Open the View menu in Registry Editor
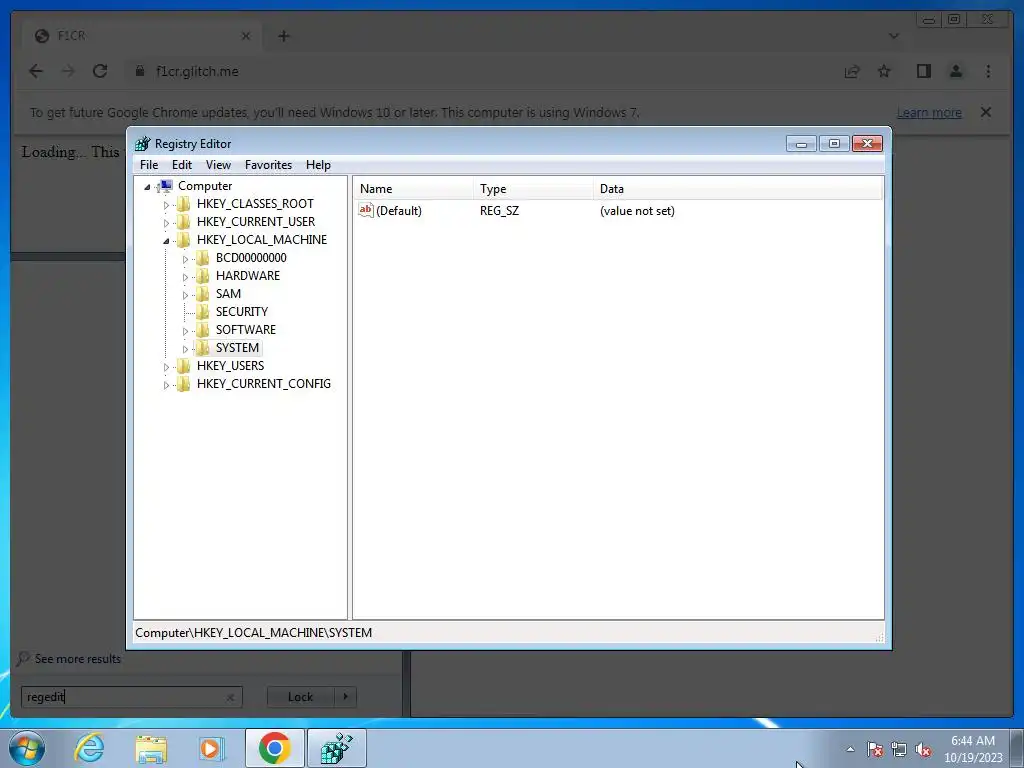Screen dimensions: 1024x768 tap(218, 165)
